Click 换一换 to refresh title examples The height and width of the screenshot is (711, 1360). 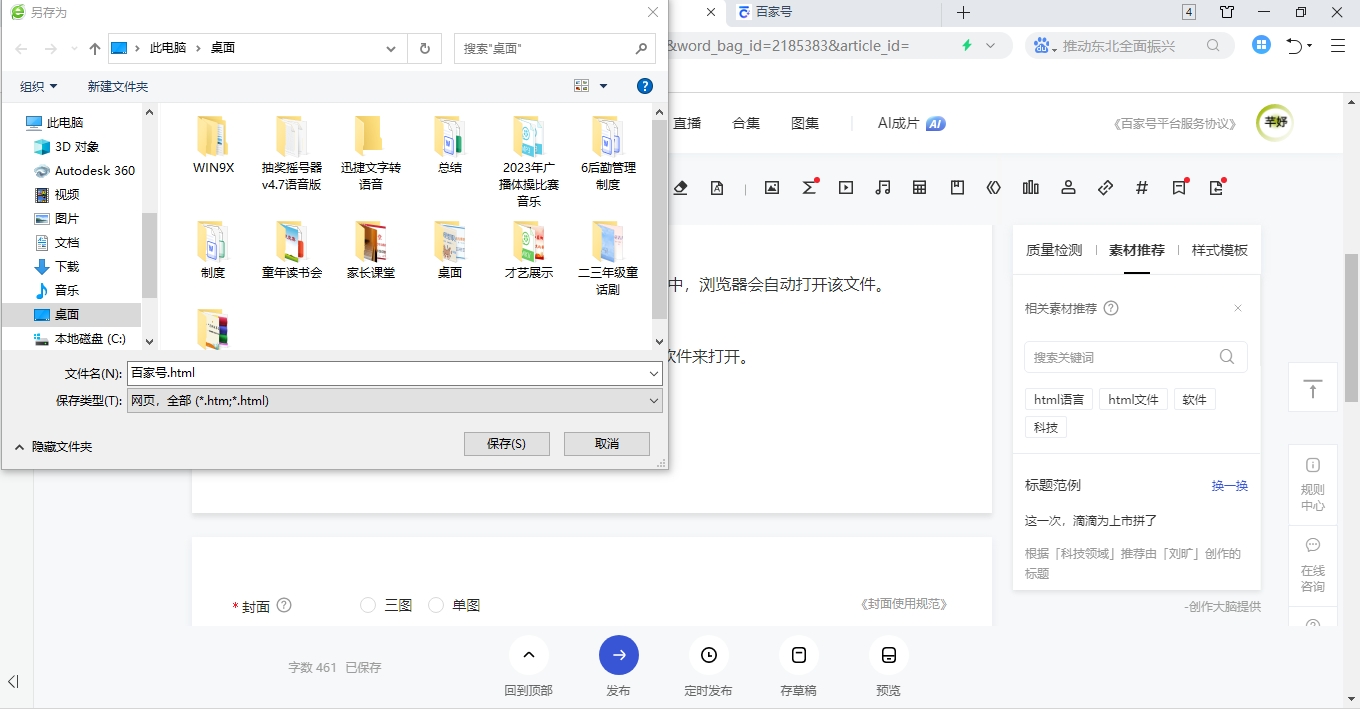coord(1230,485)
